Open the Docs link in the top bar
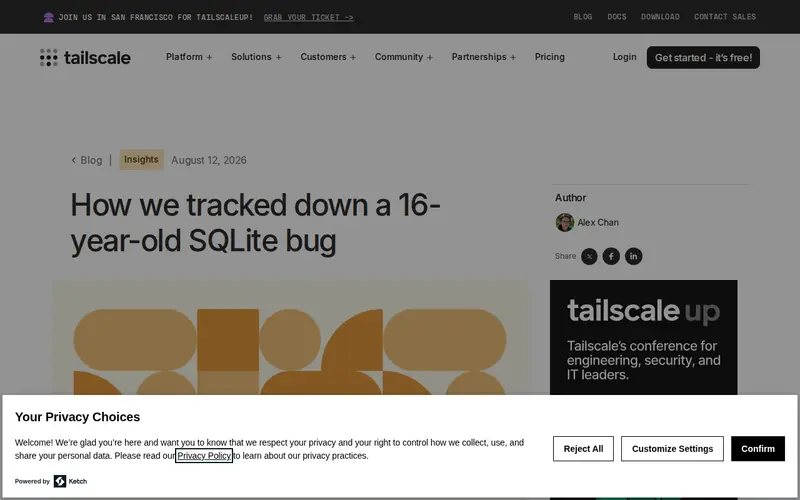Viewport: 800px width, 500px height. [616, 17]
